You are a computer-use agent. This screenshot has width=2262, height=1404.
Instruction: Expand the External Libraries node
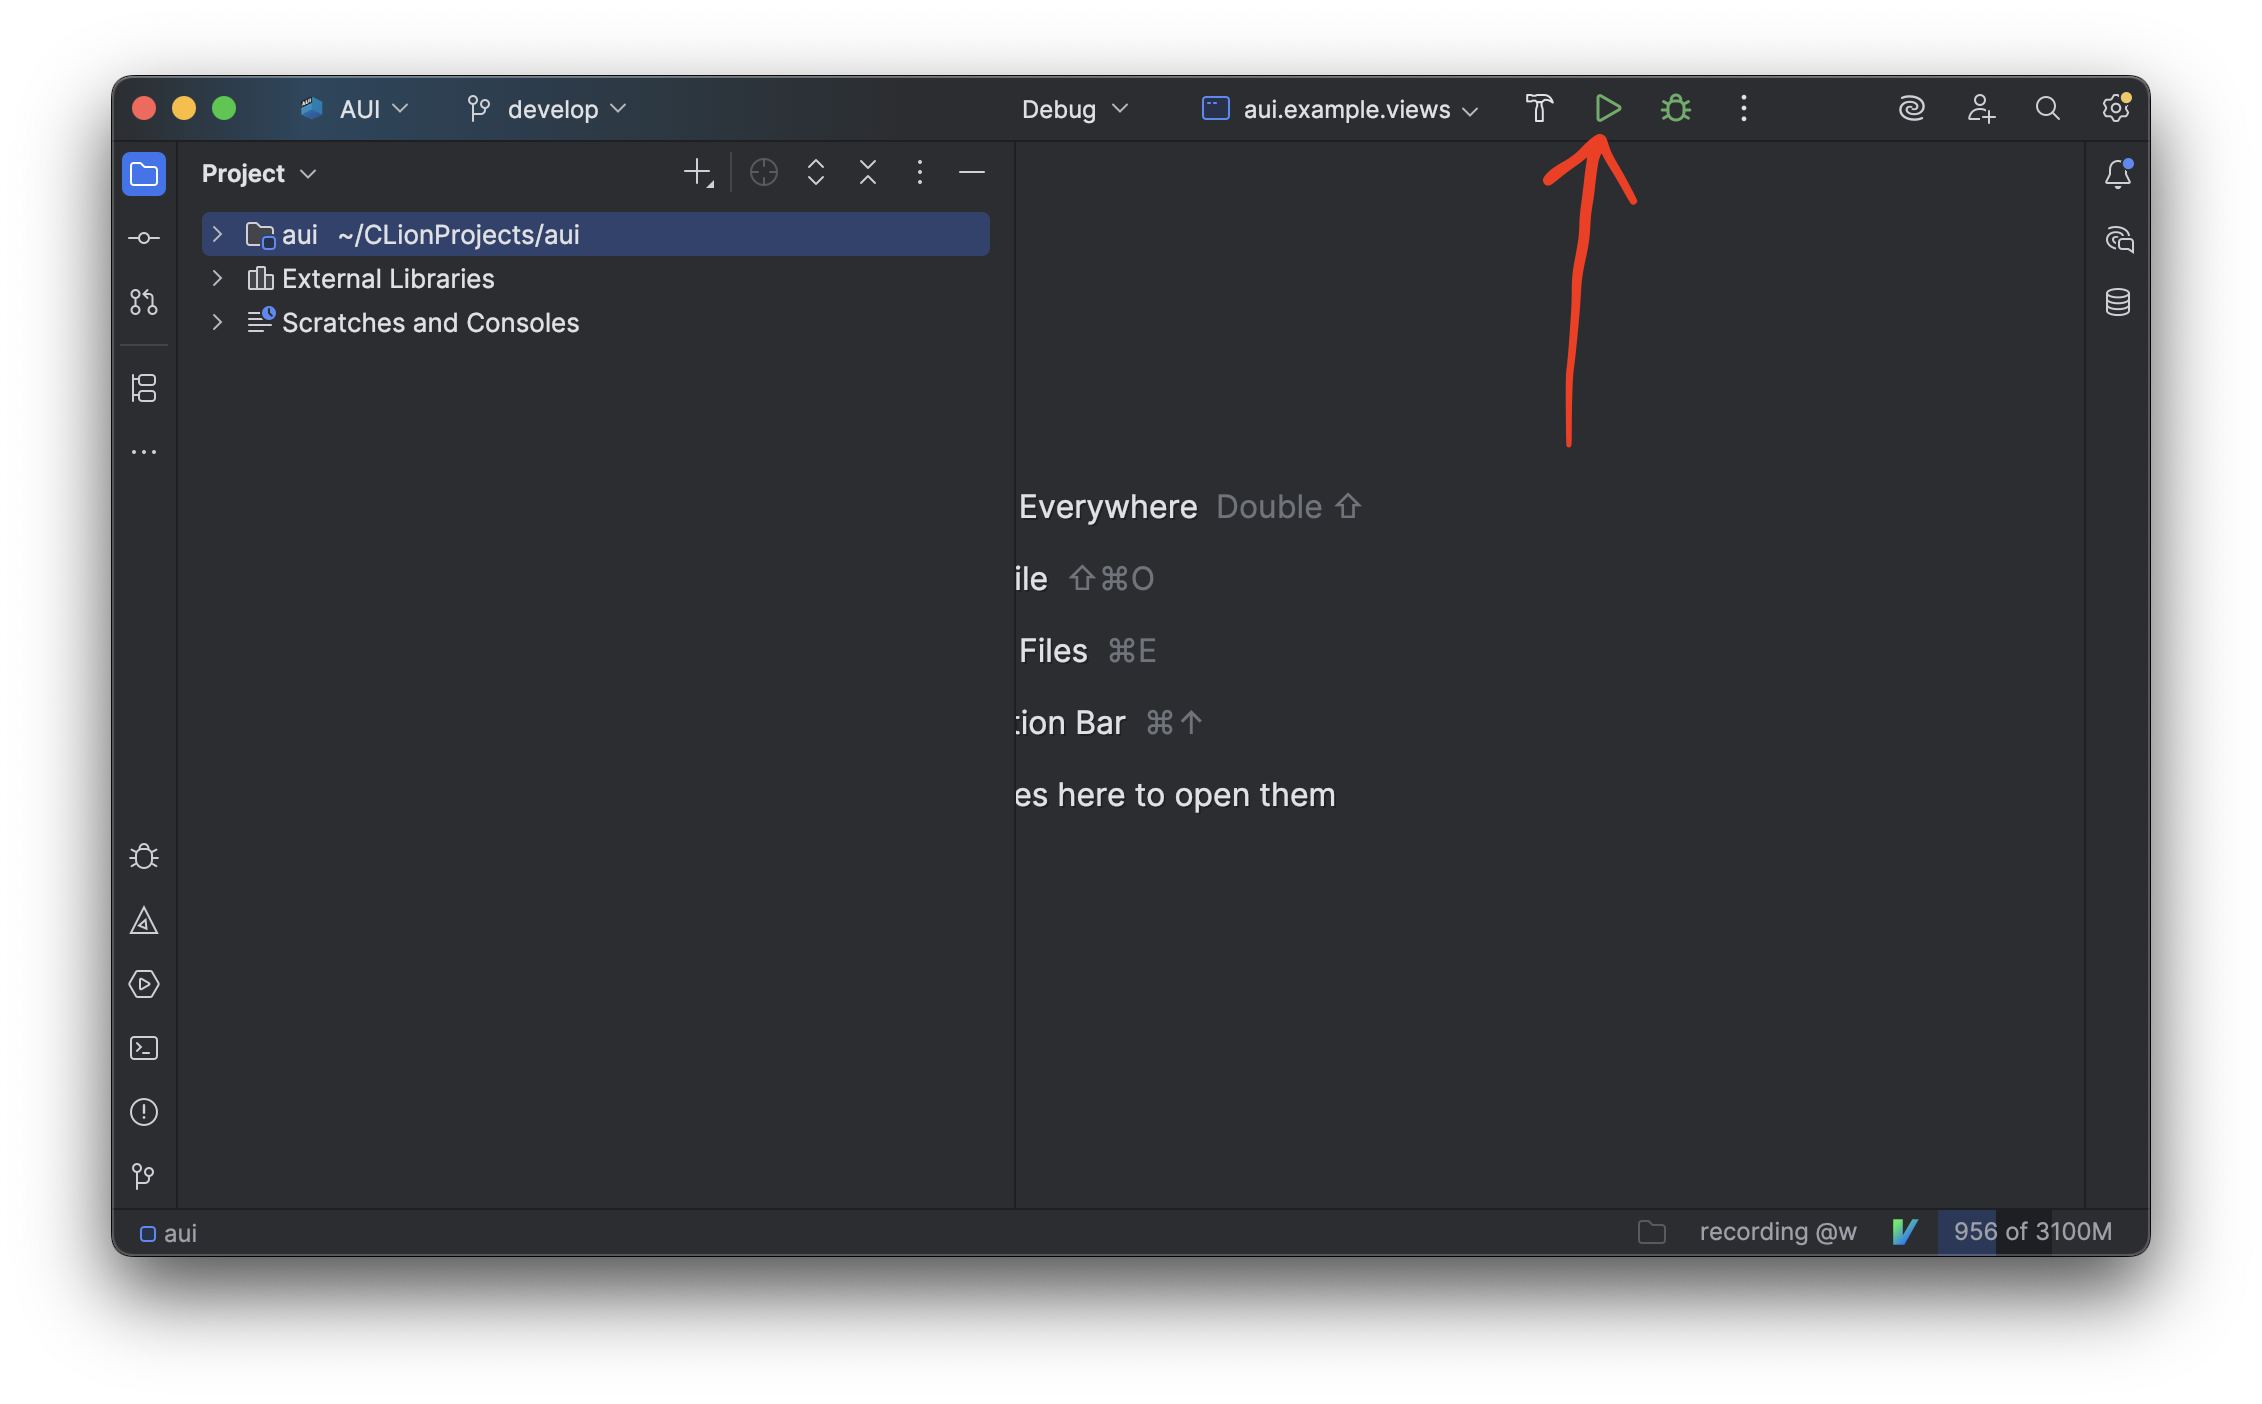click(217, 278)
